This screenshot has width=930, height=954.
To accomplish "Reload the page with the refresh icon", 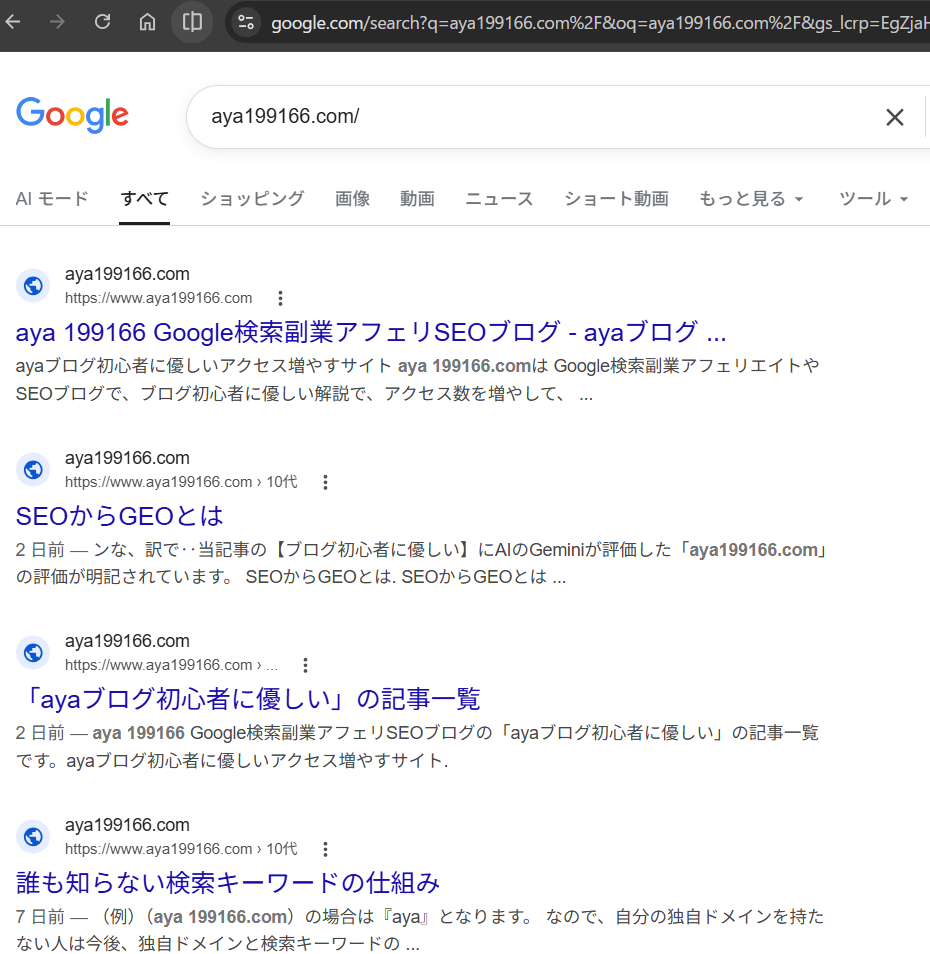I will tap(101, 22).
